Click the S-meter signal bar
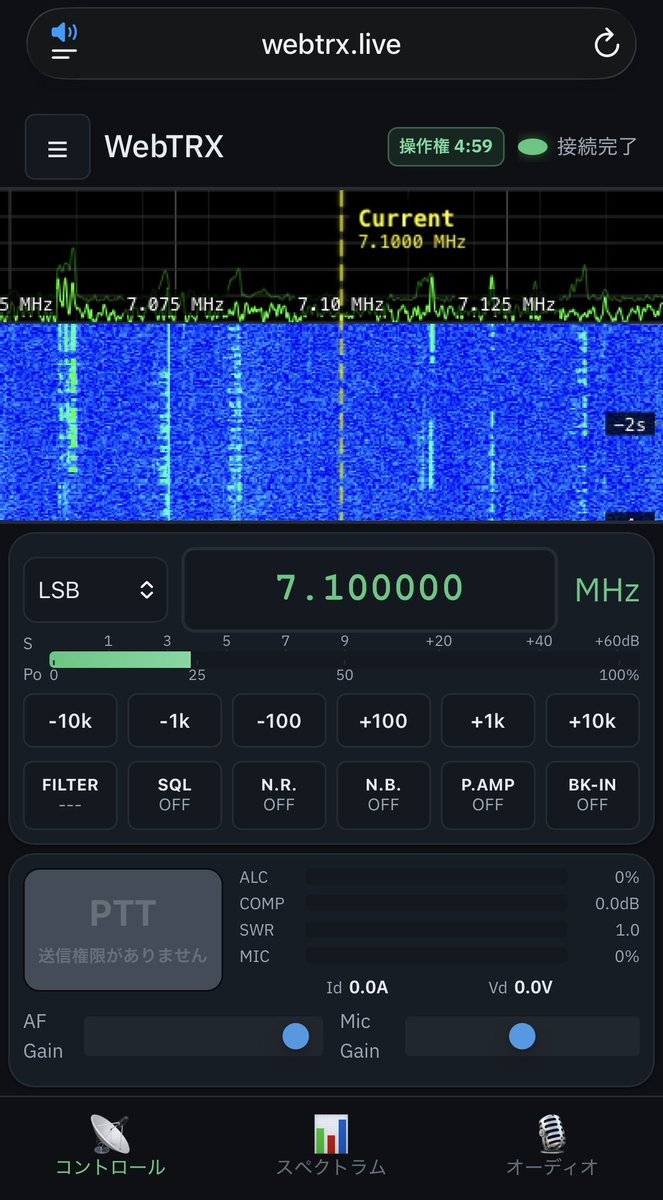Viewport: 663px width, 1200px height. pos(344,660)
